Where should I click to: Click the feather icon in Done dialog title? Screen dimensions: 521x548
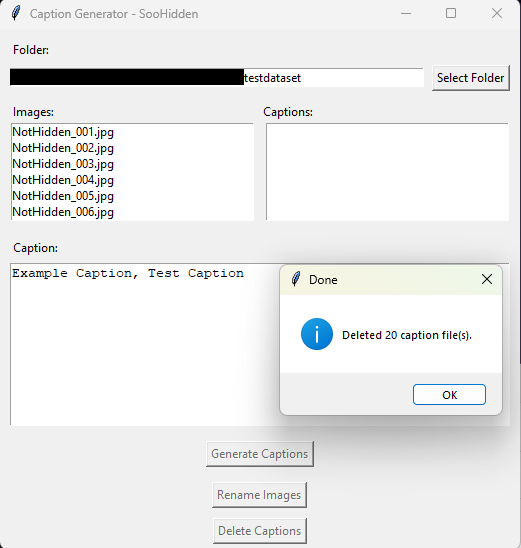point(296,279)
